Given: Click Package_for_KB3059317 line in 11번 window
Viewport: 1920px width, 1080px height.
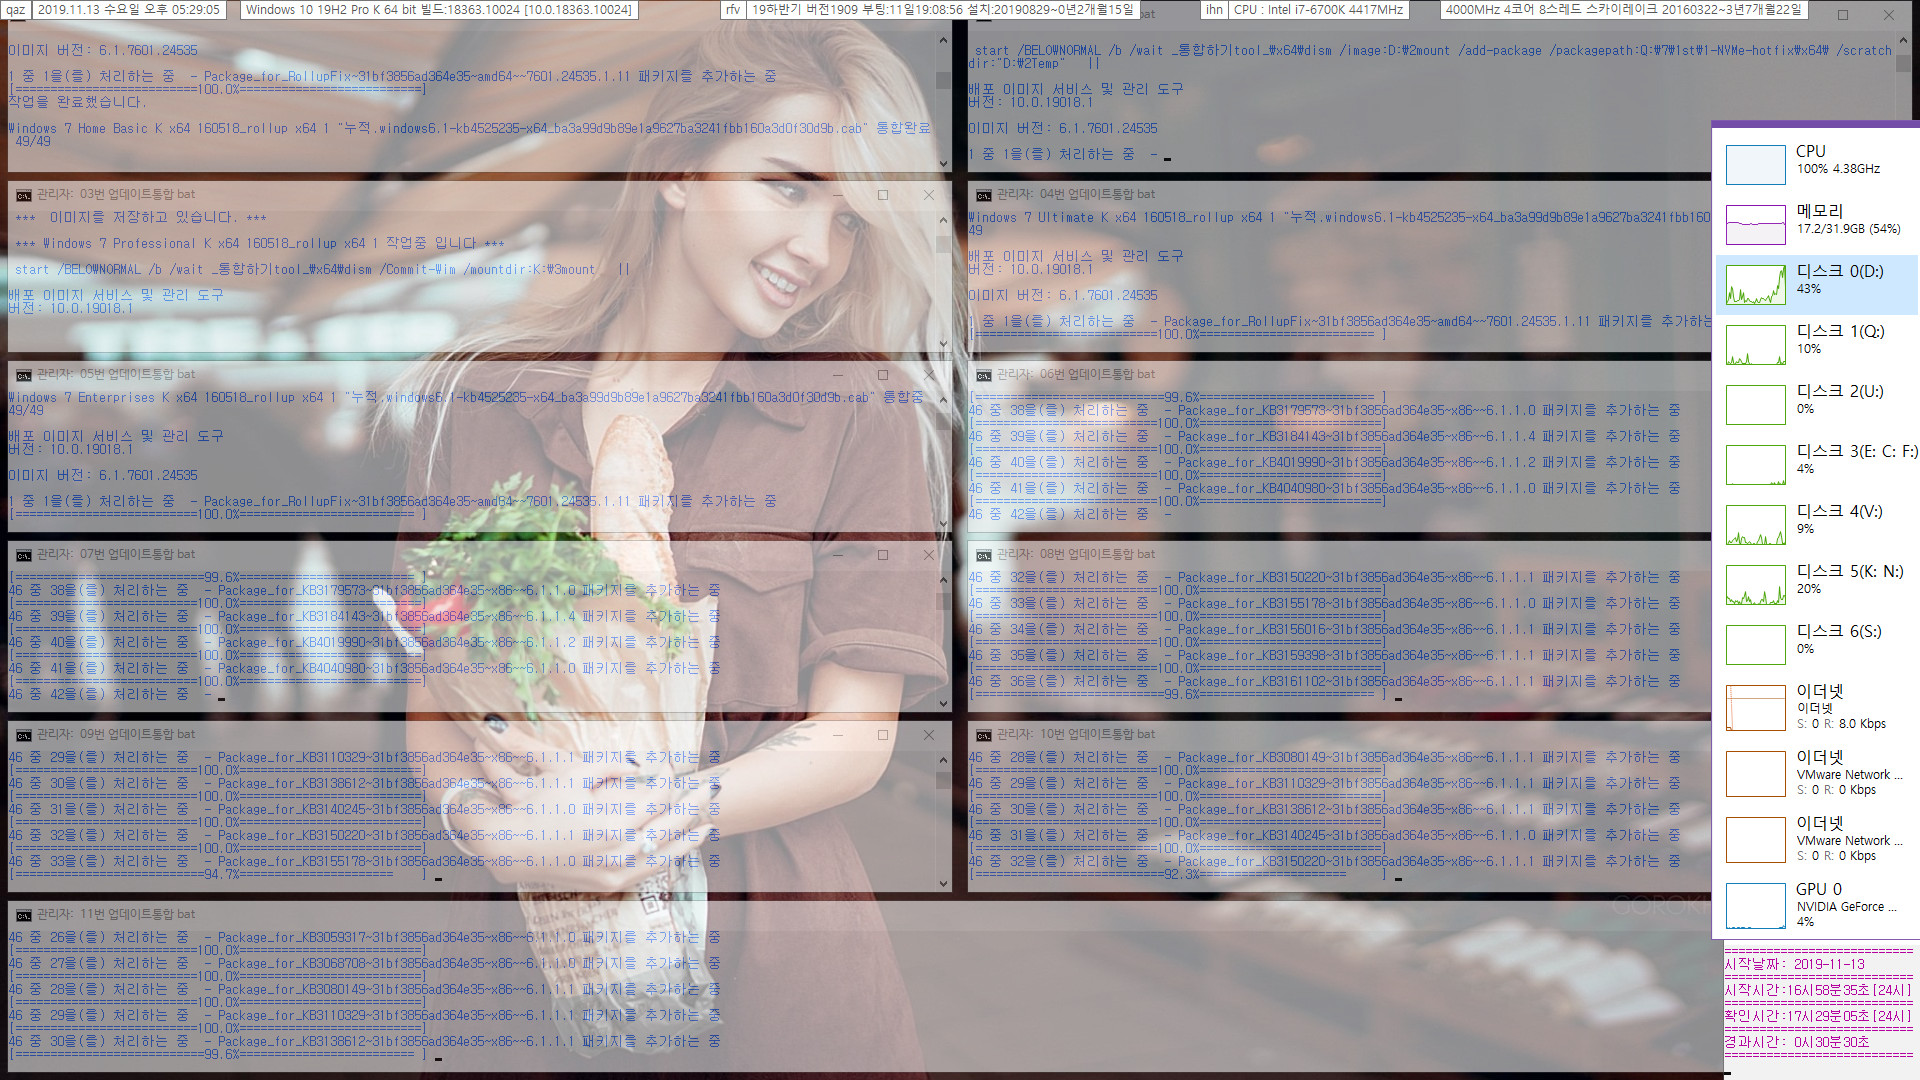Looking at the screenshot, I should tap(364, 938).
